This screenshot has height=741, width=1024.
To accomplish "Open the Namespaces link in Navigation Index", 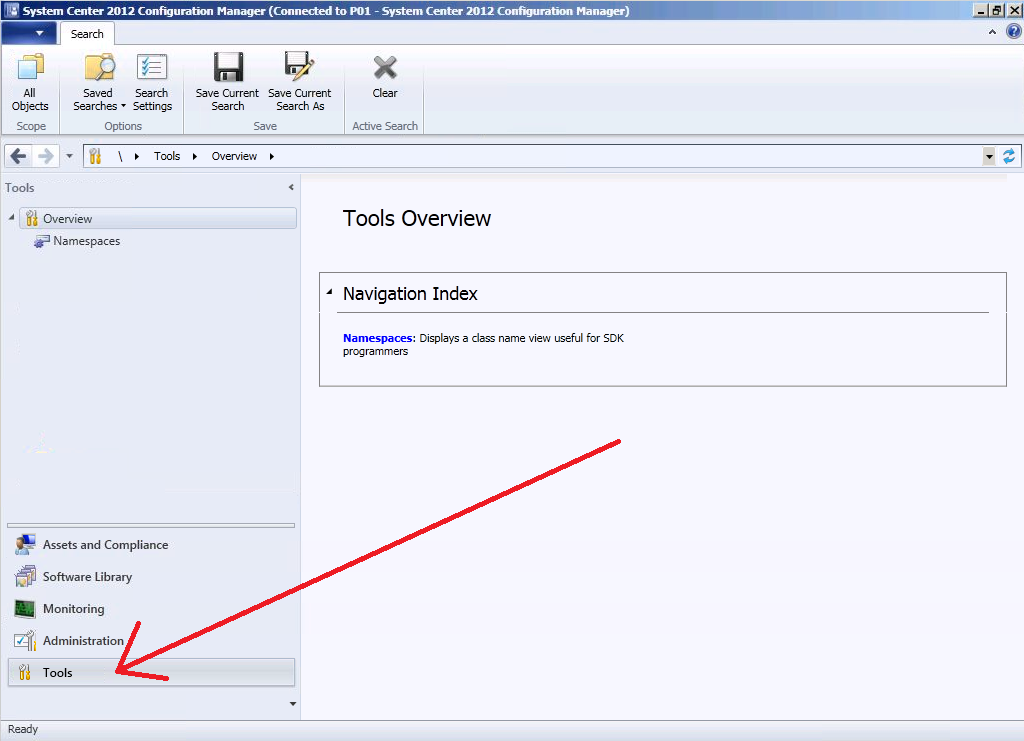I will 377,338.
